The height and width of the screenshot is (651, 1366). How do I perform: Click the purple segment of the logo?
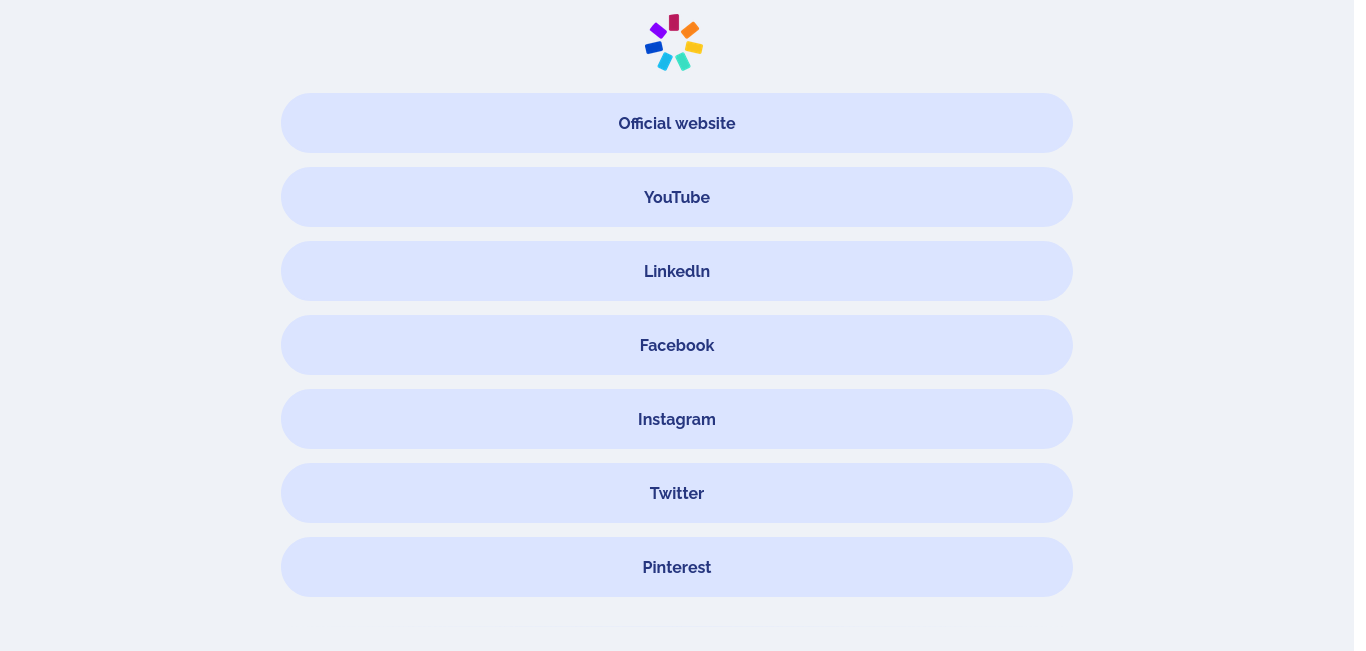tap(658, 30)
